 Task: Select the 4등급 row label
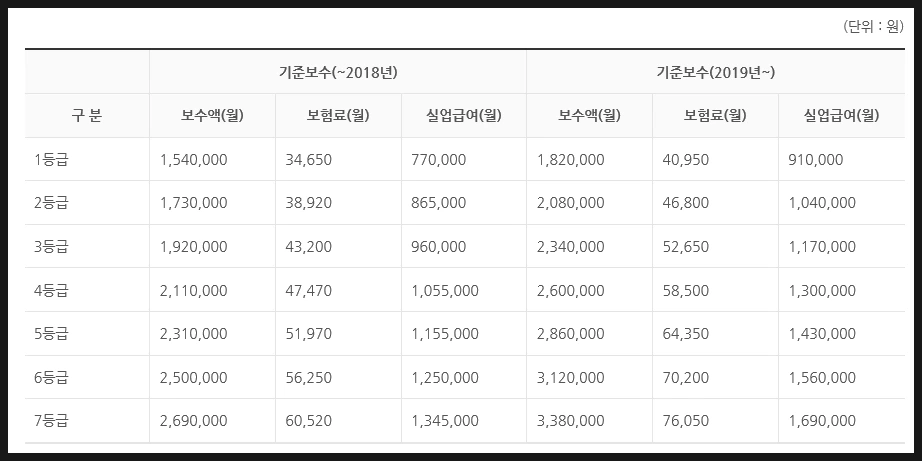click(87, 290)
